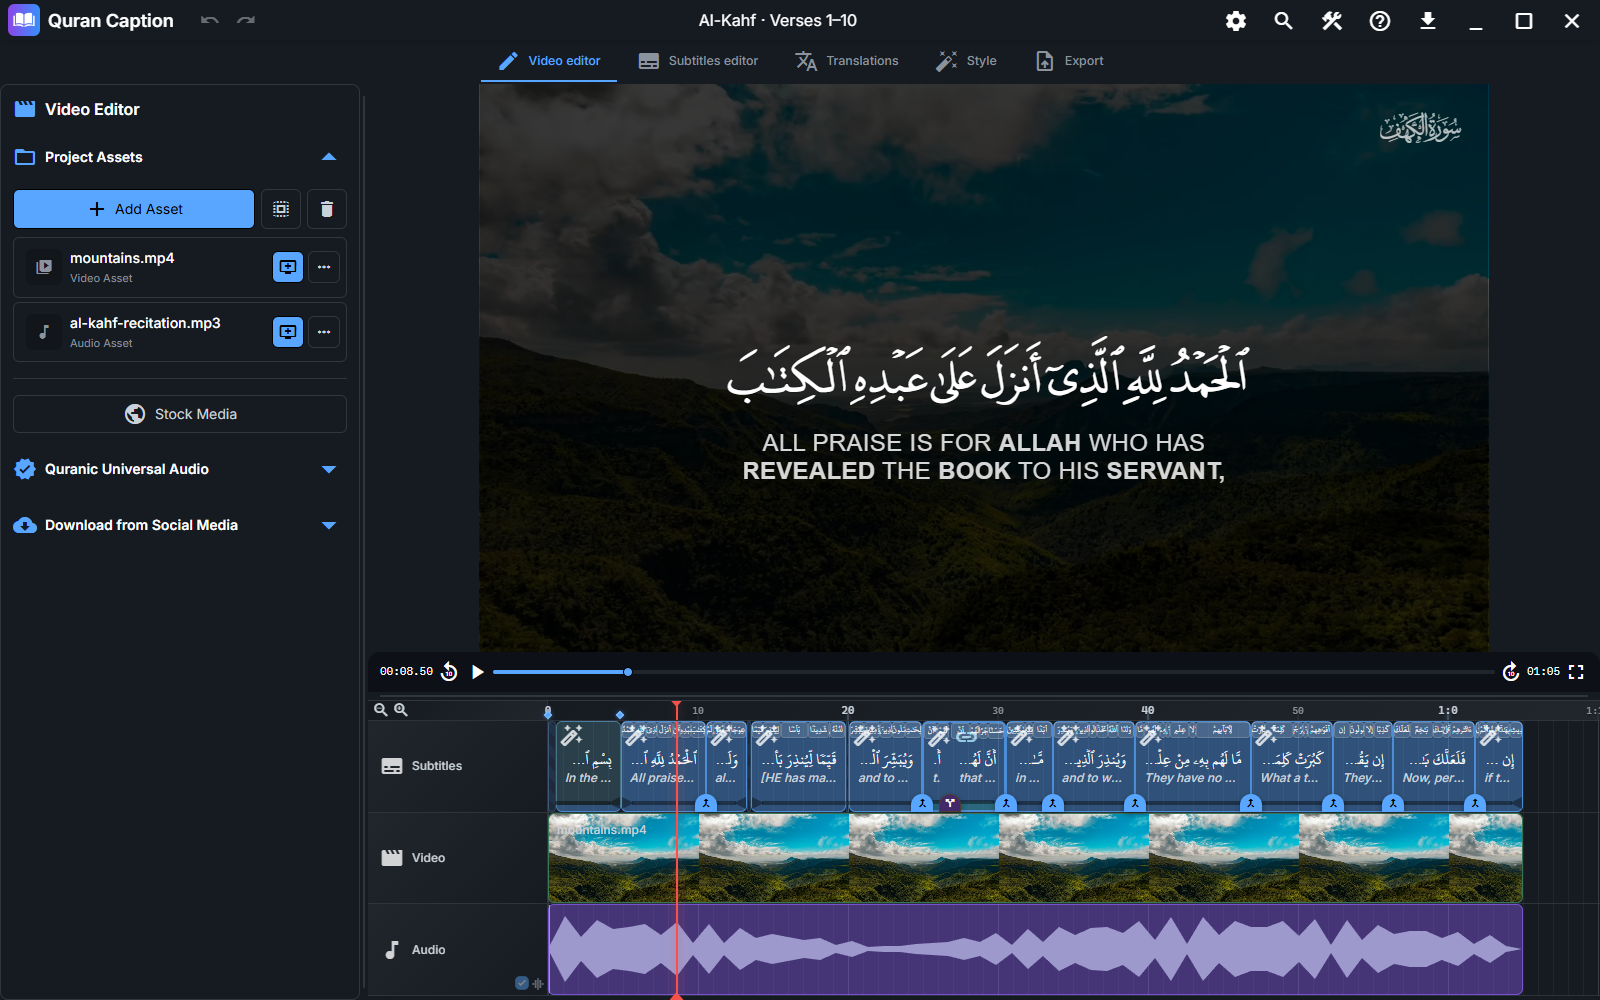Open more options for mountains.mp4
The height and width of the screenshot is (1000, 1600).
[324, 267]
